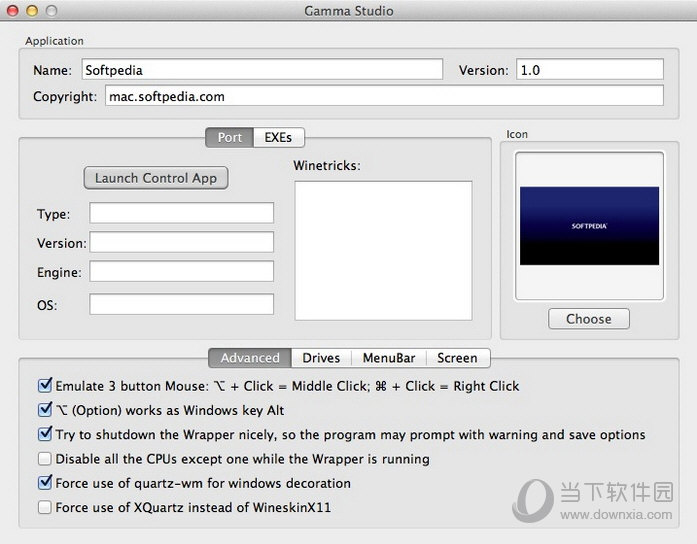Click the Port Version input field

click(x=181, y=242)
